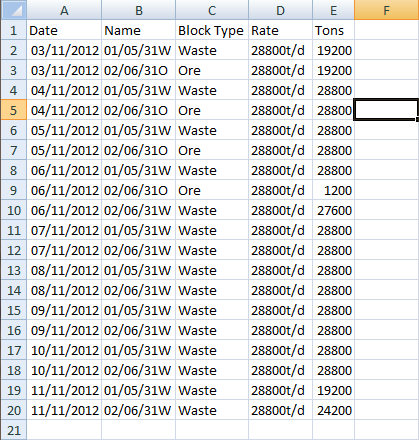Select cell containing 27600 tons
419x440 pixels.
click(x=333, y=210)
